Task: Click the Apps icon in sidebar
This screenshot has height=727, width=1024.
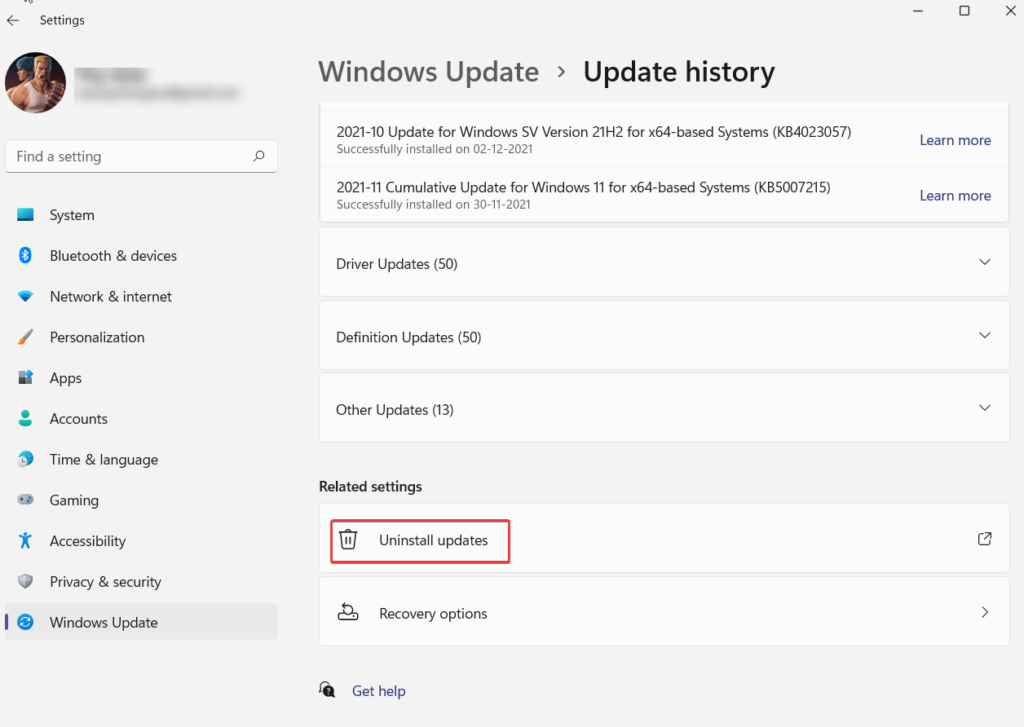Action: pyautogui.click(x=25, y=378)
